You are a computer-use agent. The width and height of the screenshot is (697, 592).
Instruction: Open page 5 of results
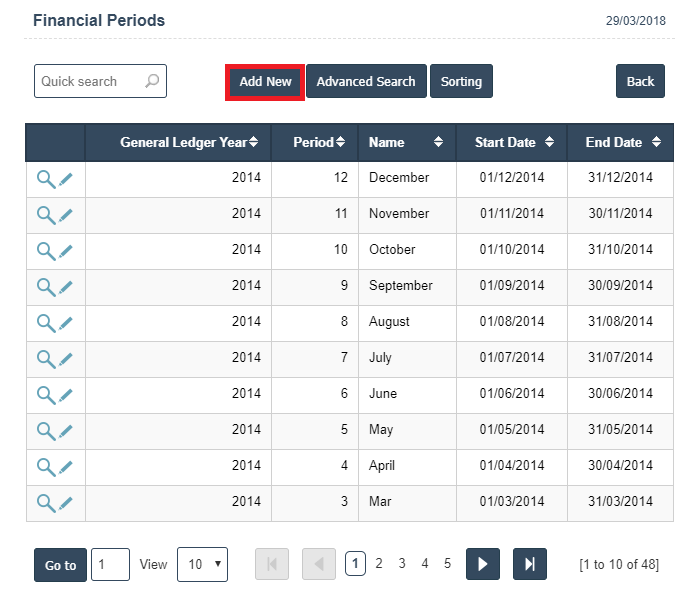point(448,564)
